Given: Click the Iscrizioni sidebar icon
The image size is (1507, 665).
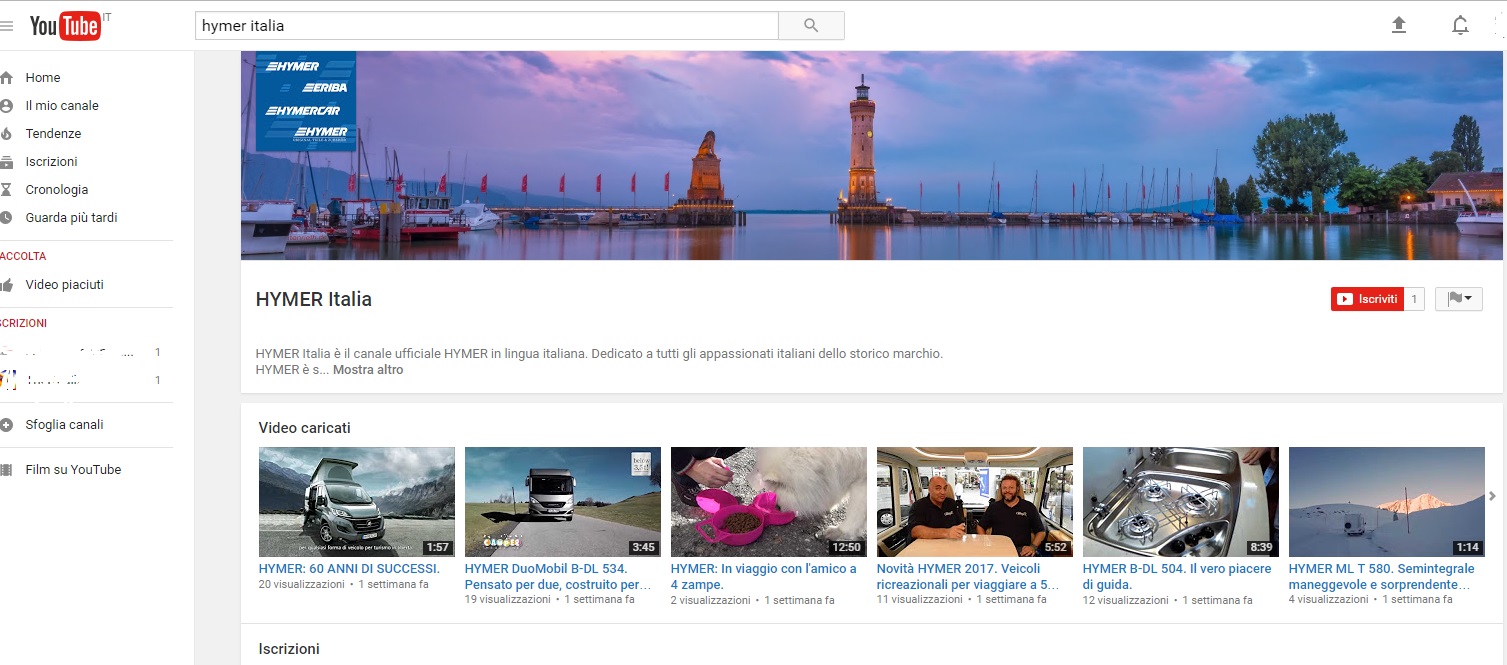Looking at the screenshot, I should [x=6, y=162].
